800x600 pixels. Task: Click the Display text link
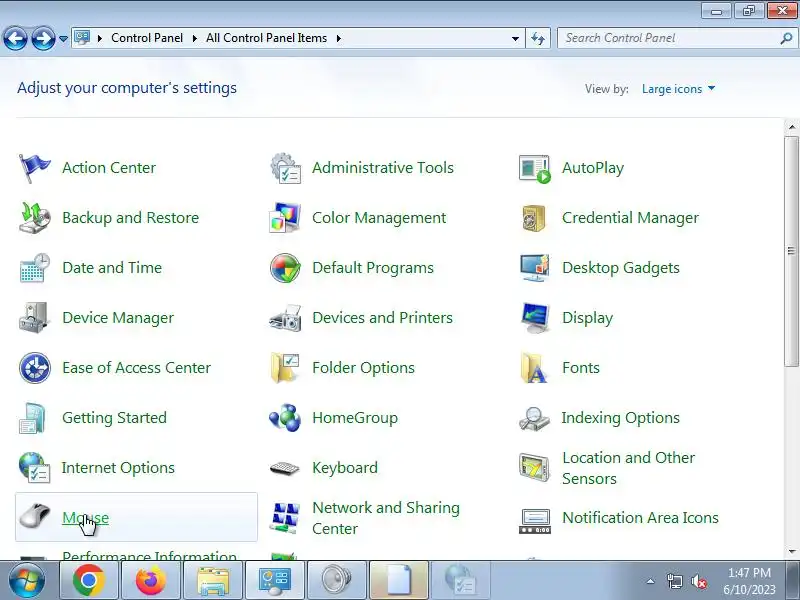tap(587, 318)
